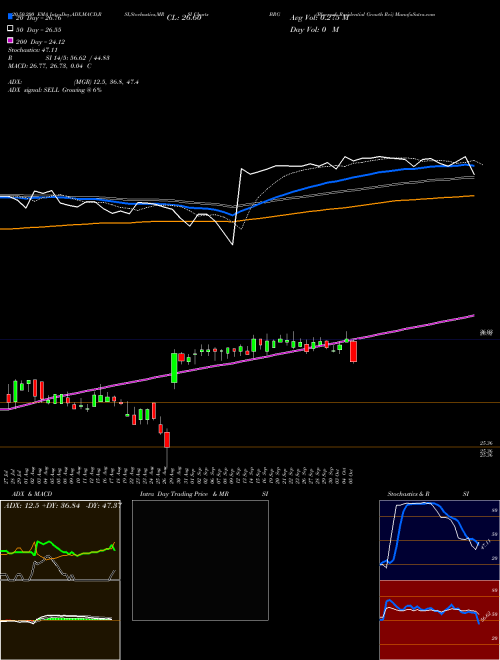Click the 'Avg Vol: 0.275 M' label
Screen dimensions: 500x660
pyautogui.click(x=319, y=18)
